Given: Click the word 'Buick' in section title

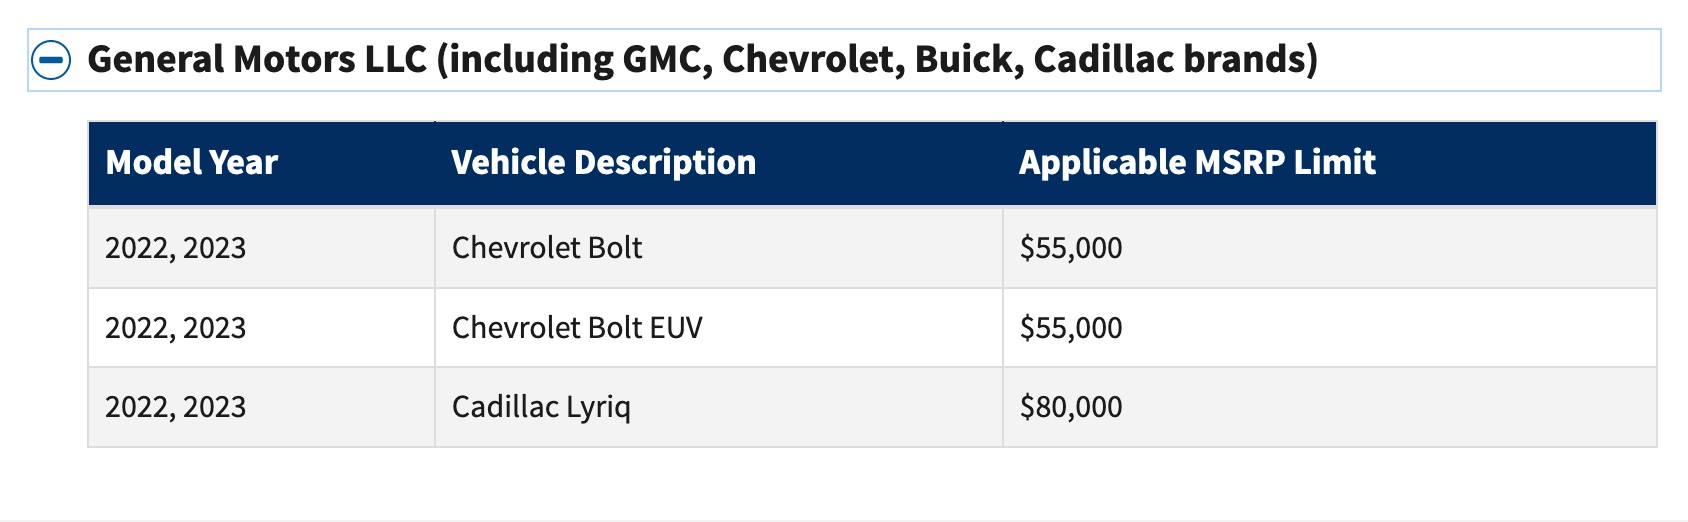Looking at the screenshot, I should [x=968, y=60].
